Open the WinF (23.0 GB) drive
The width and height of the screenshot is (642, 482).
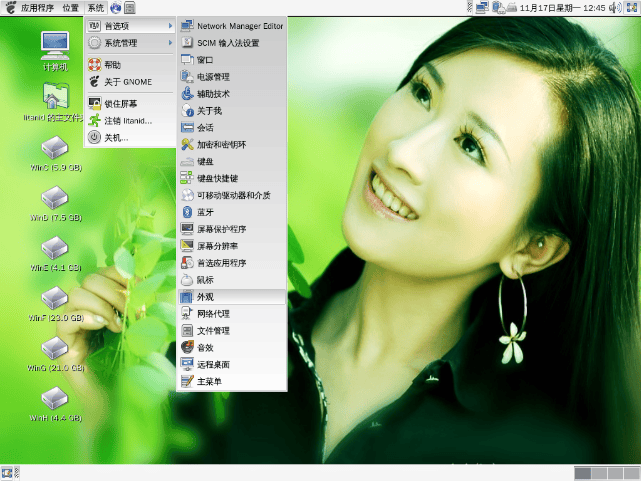coord(55,301)
